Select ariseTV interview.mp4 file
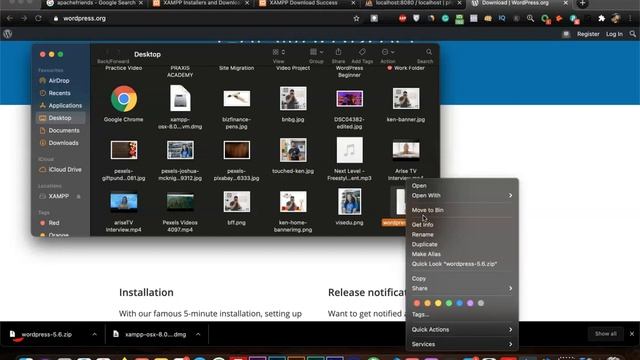 124,202
